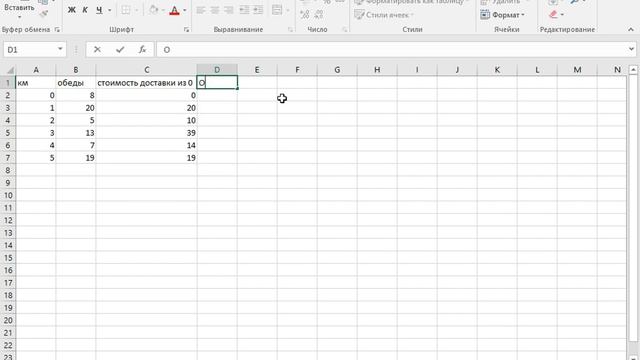Click into the formula bar
The width and height of the screenshot is (640, 360).
click(392, 49)
